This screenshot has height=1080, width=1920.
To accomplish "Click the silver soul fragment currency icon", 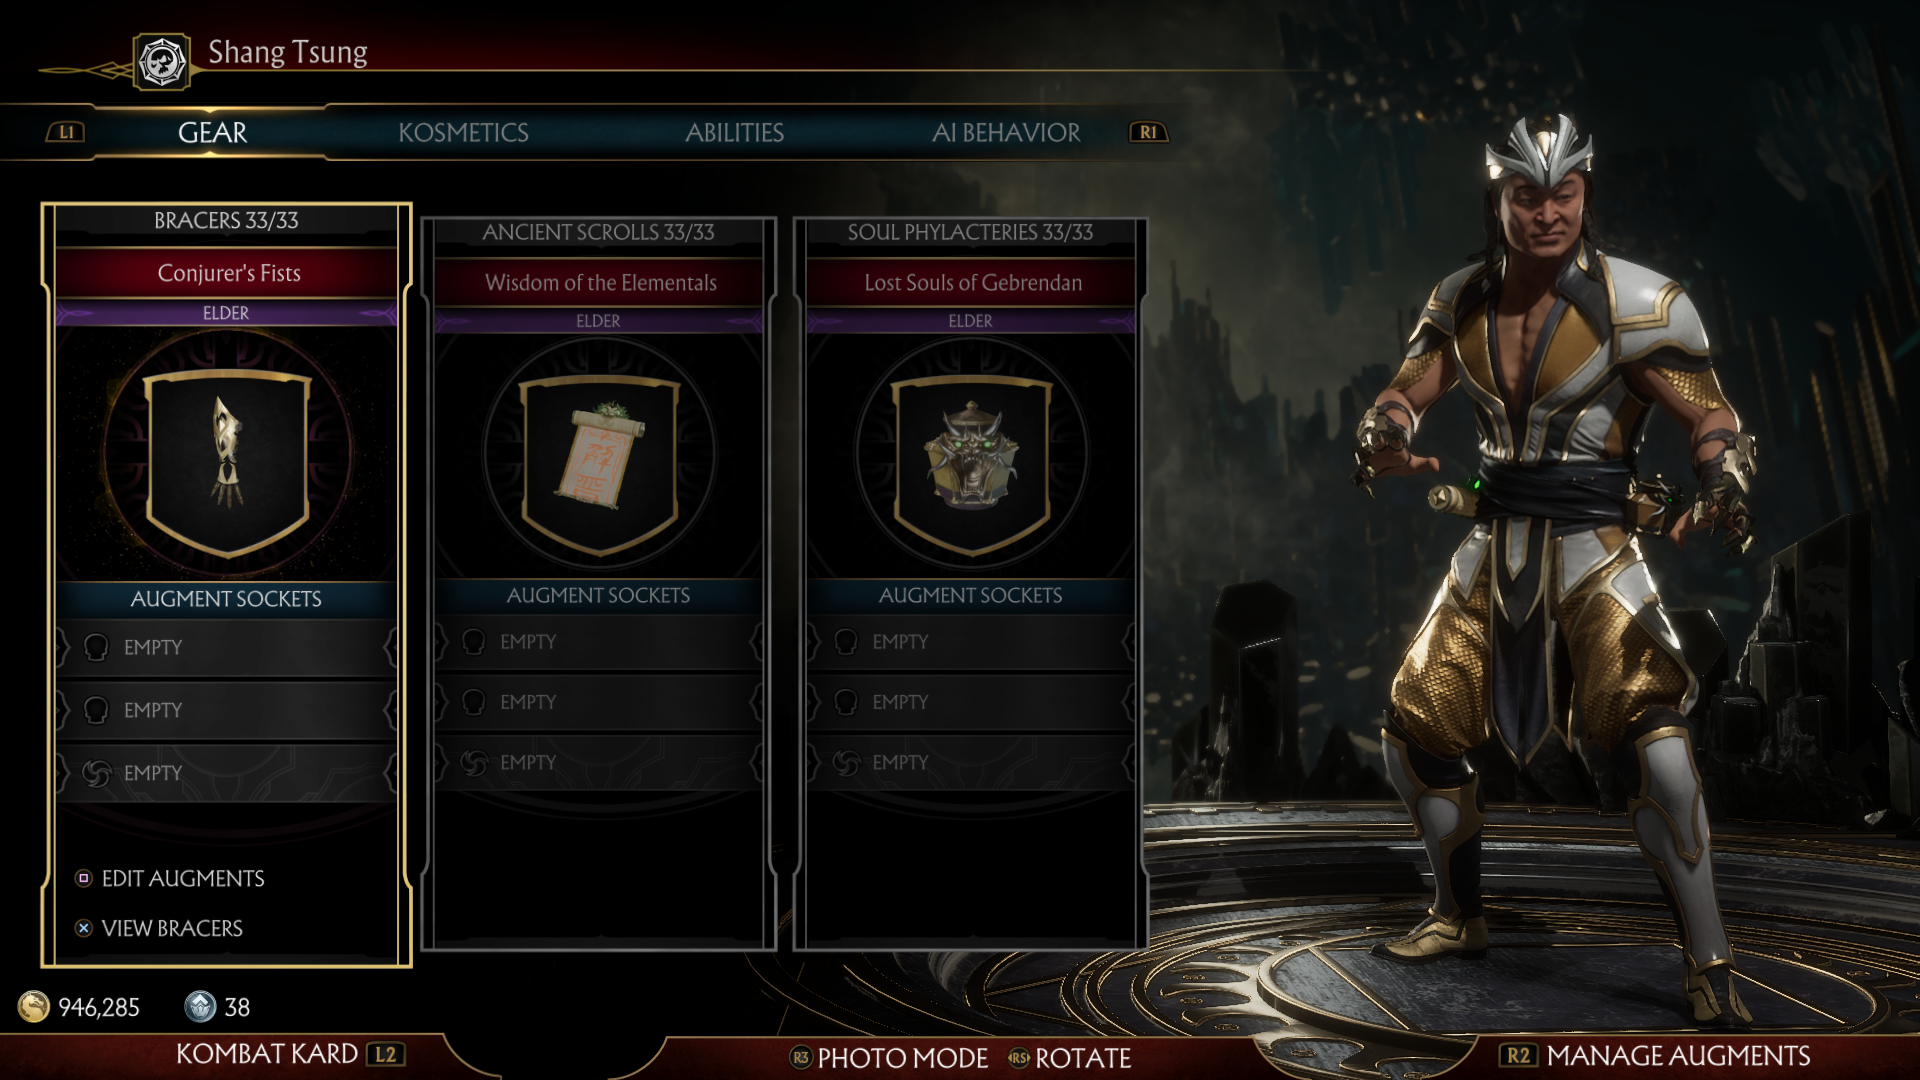I will [x=200, y=1007].
